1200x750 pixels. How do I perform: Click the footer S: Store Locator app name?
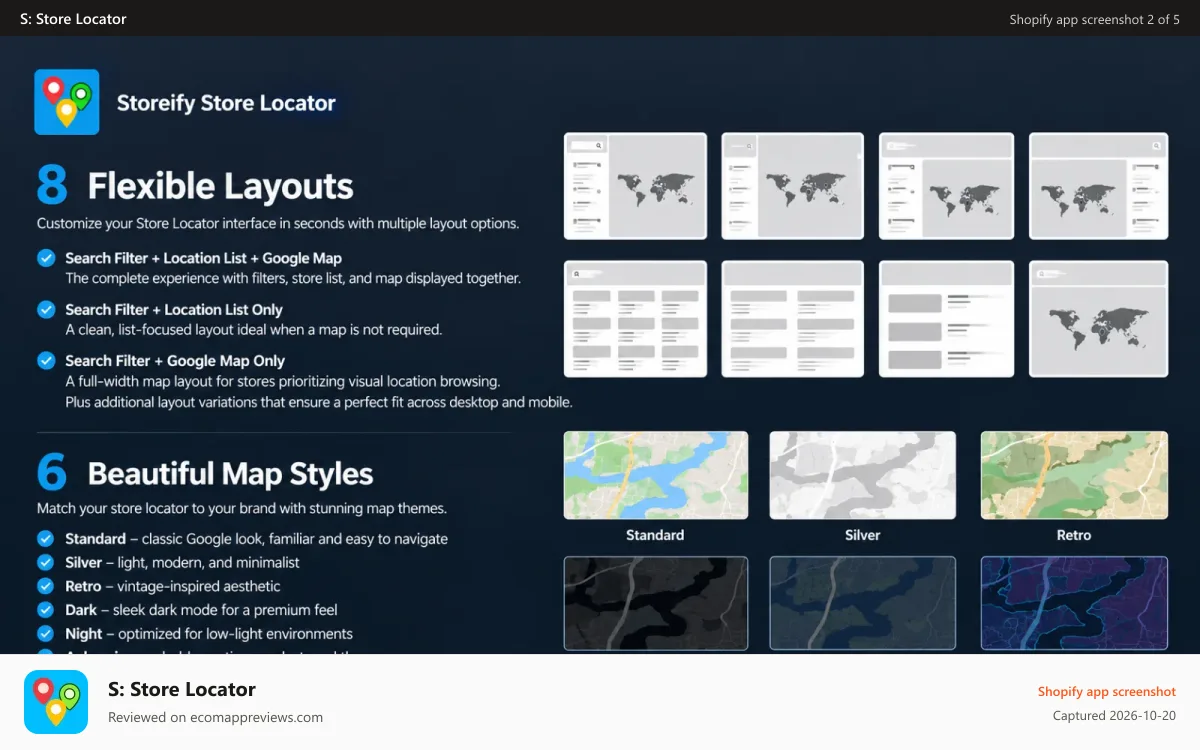pyautogui.click(x=182, y=689)
